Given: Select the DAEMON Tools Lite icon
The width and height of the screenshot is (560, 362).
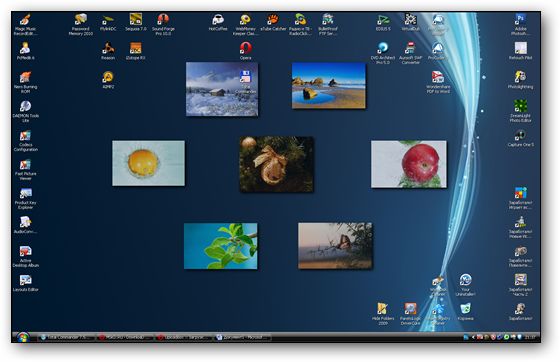Looking at the screenshot, I should click(25, 111).
